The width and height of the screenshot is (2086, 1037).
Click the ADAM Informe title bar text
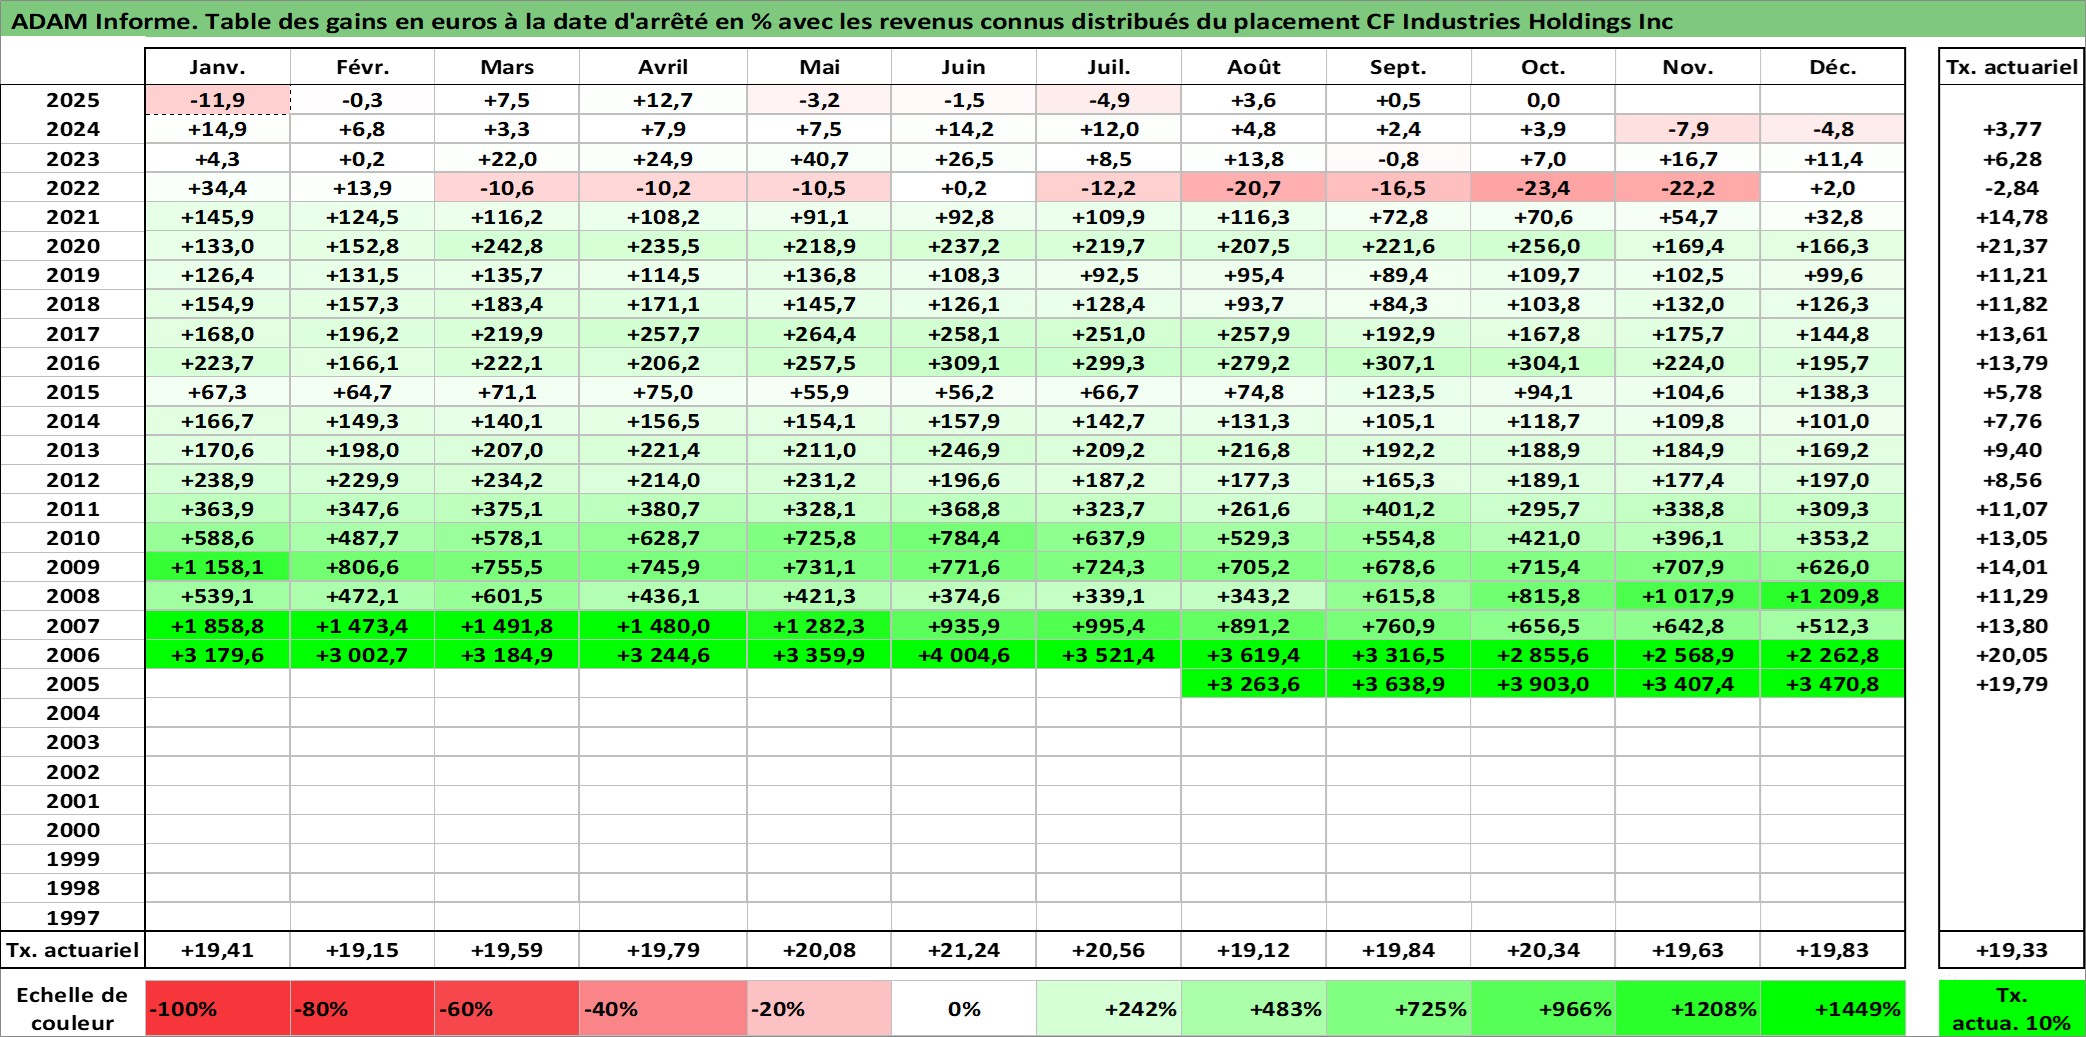pyautogui.click(x=841, y=21)
